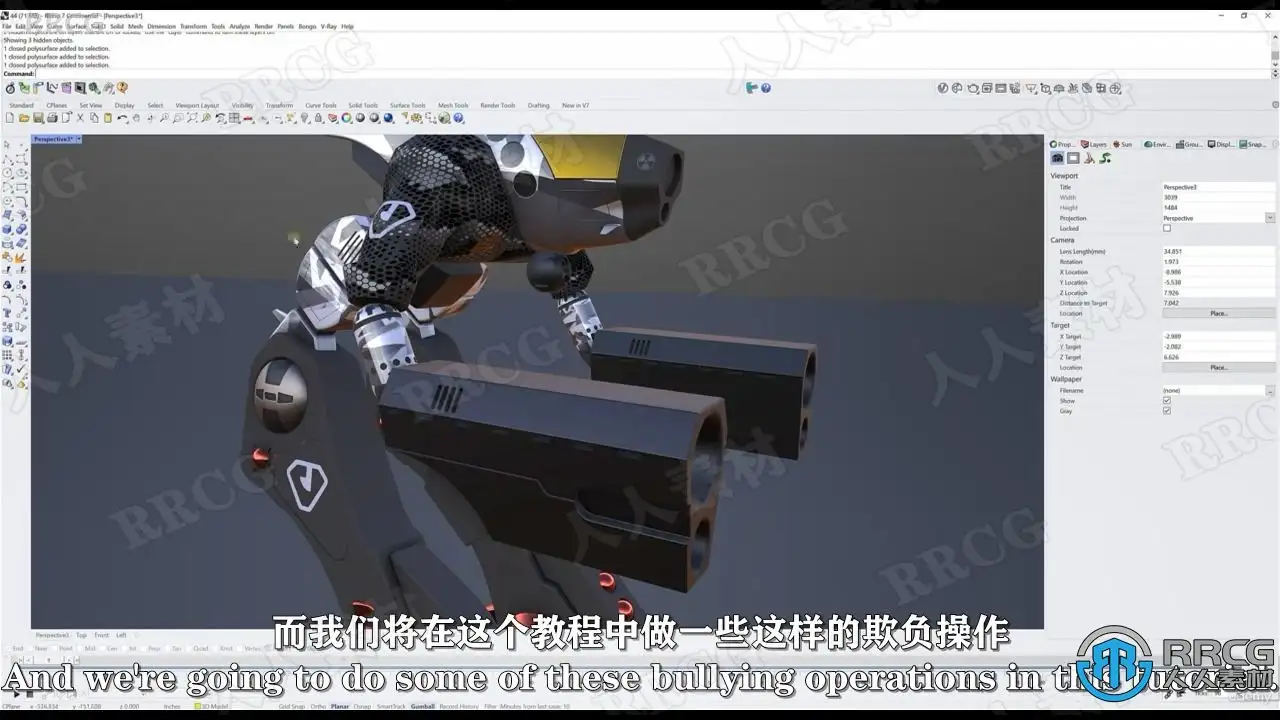
Task: Switch to the Top viewport tab
Action: click(82, 635)
